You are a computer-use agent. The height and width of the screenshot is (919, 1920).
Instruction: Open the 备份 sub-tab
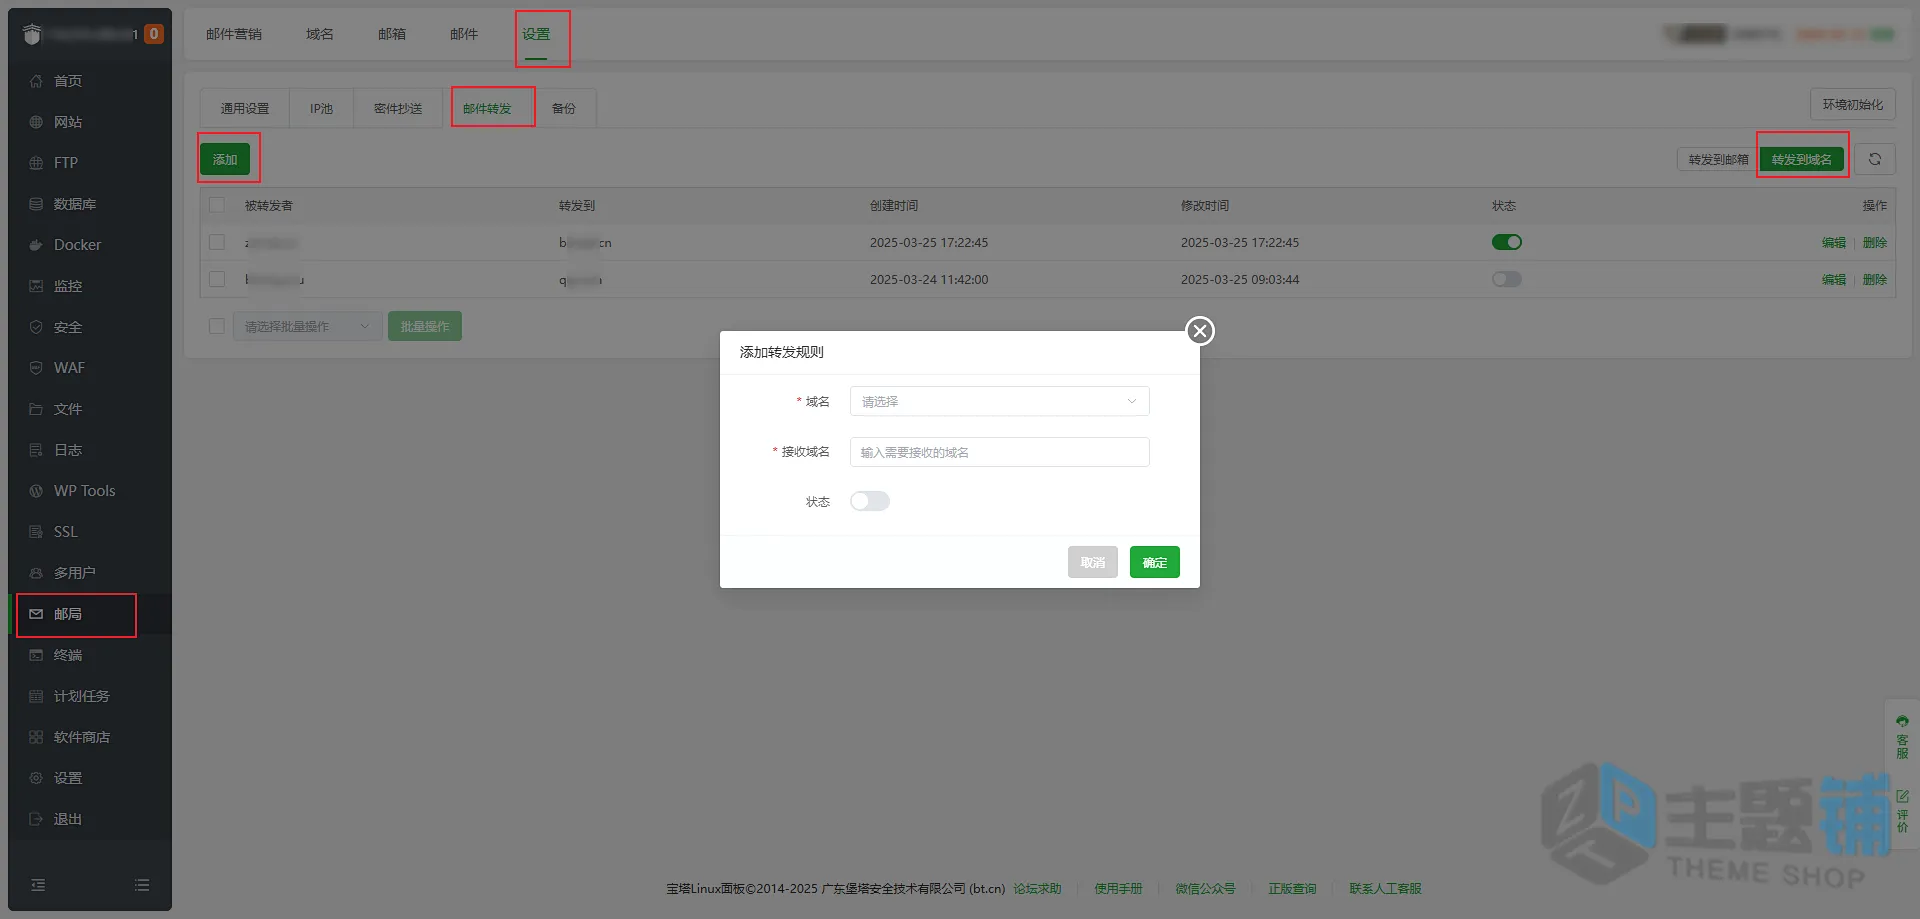click(x=564, y=108)
